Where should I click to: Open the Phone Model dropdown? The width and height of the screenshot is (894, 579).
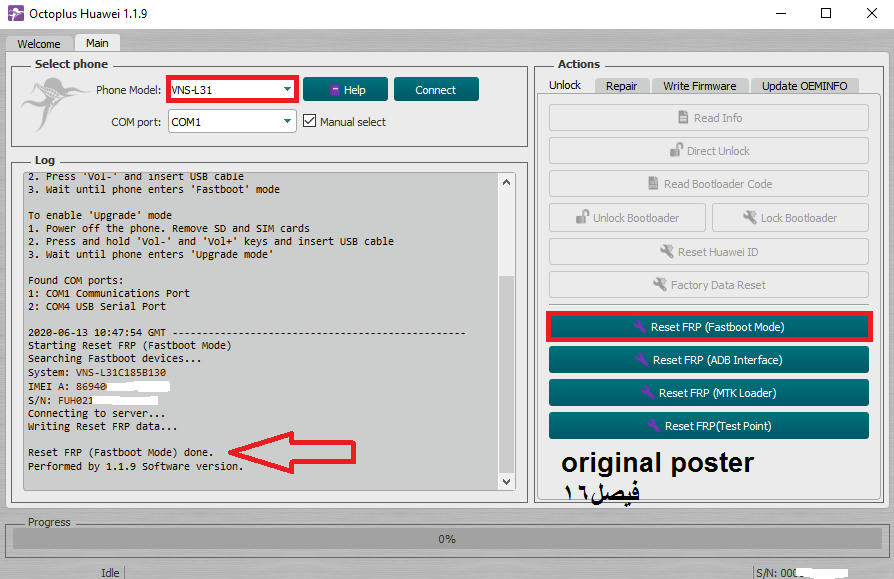pos(232,89)
